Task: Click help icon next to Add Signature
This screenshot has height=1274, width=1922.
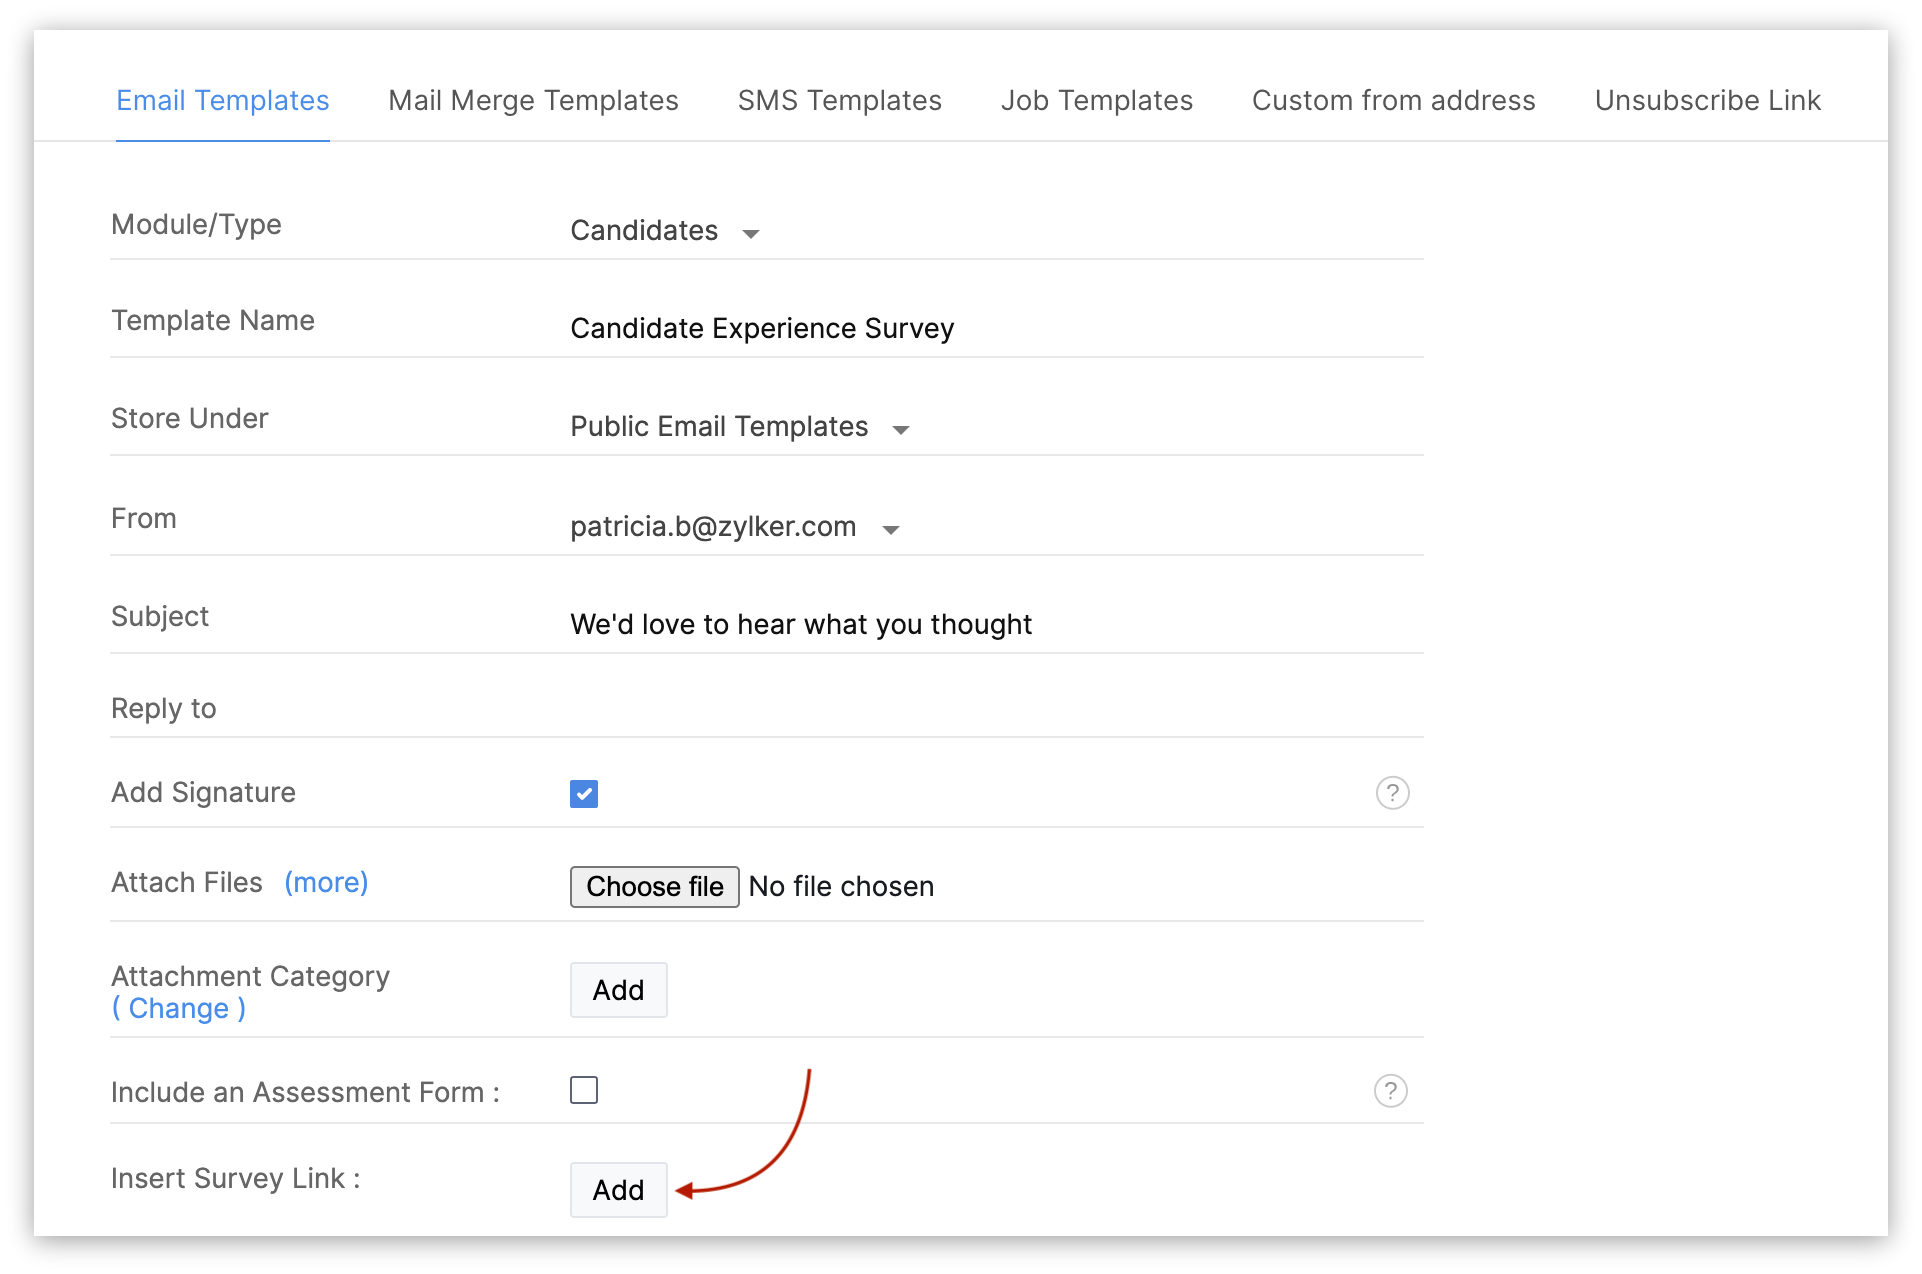Action: (1392, 793)
